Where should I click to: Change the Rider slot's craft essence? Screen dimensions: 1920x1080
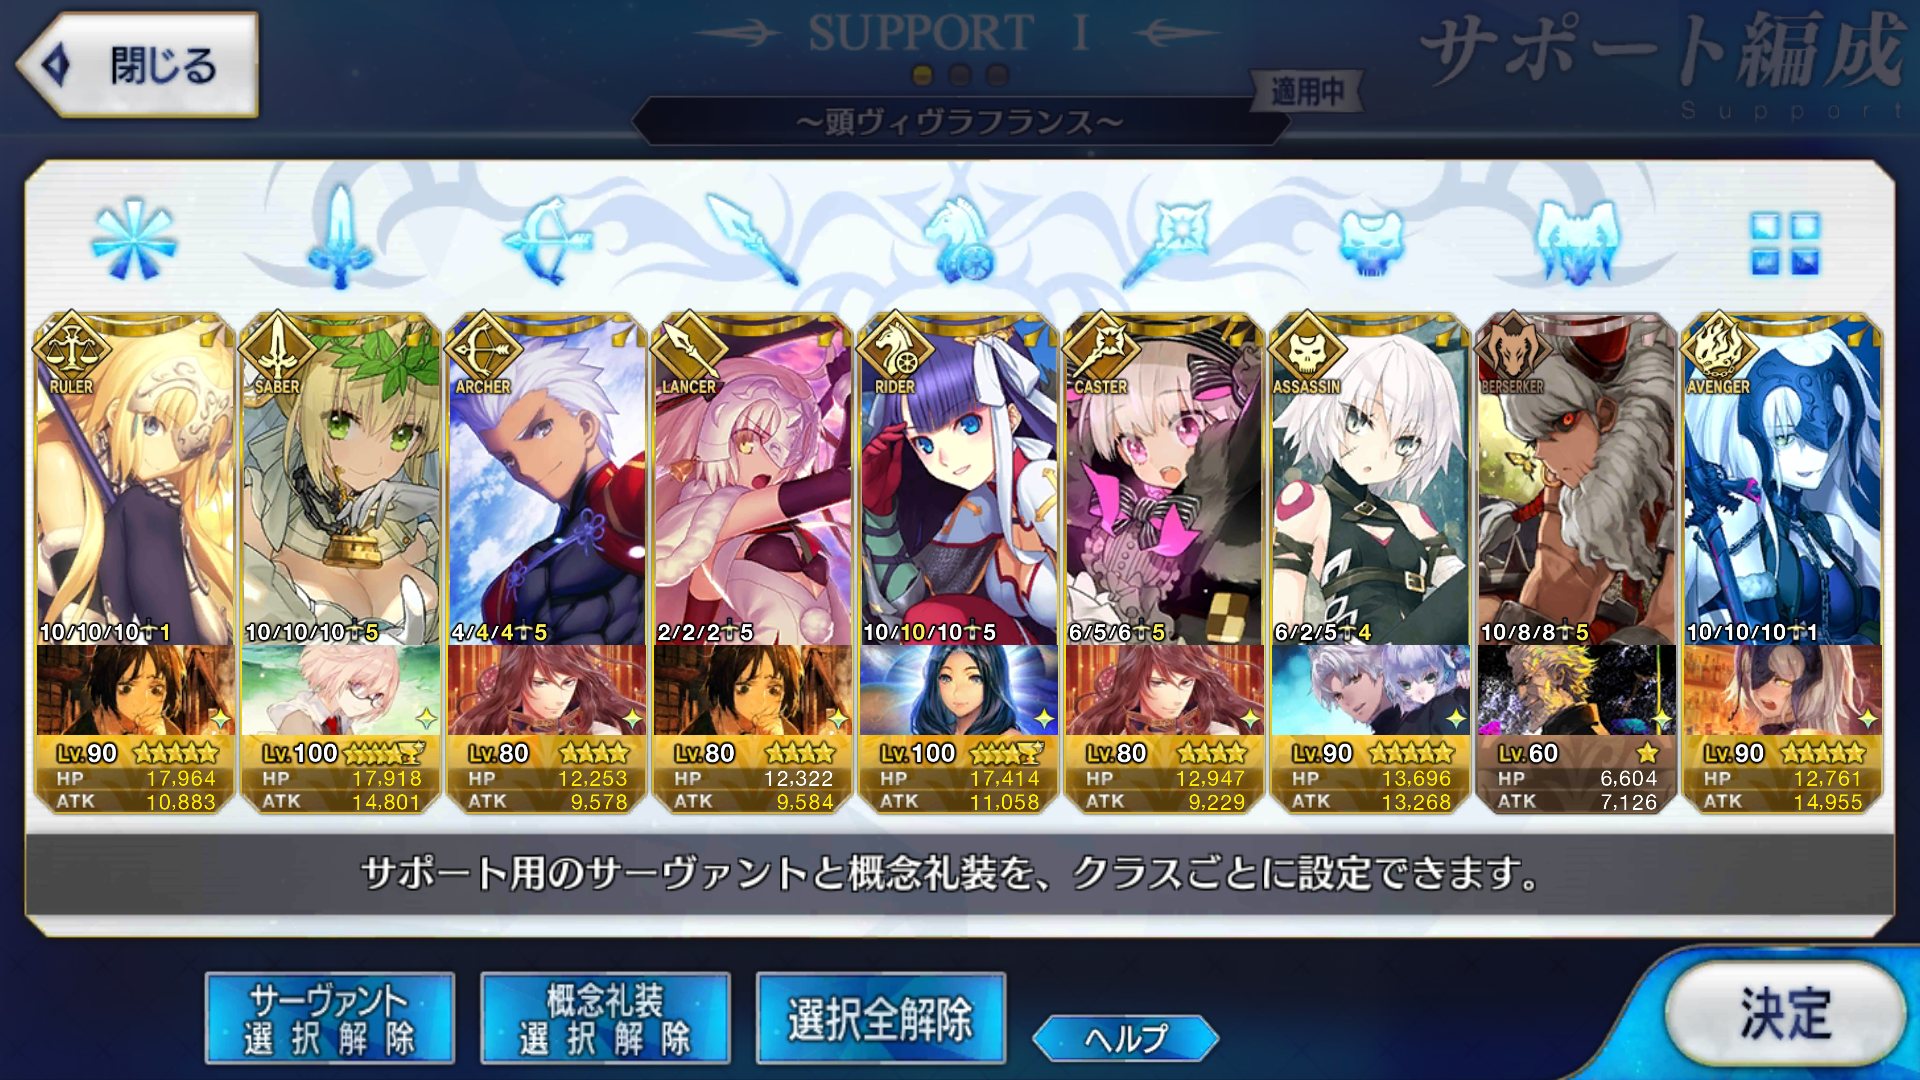pyautogui.click(x=959, y=690)
